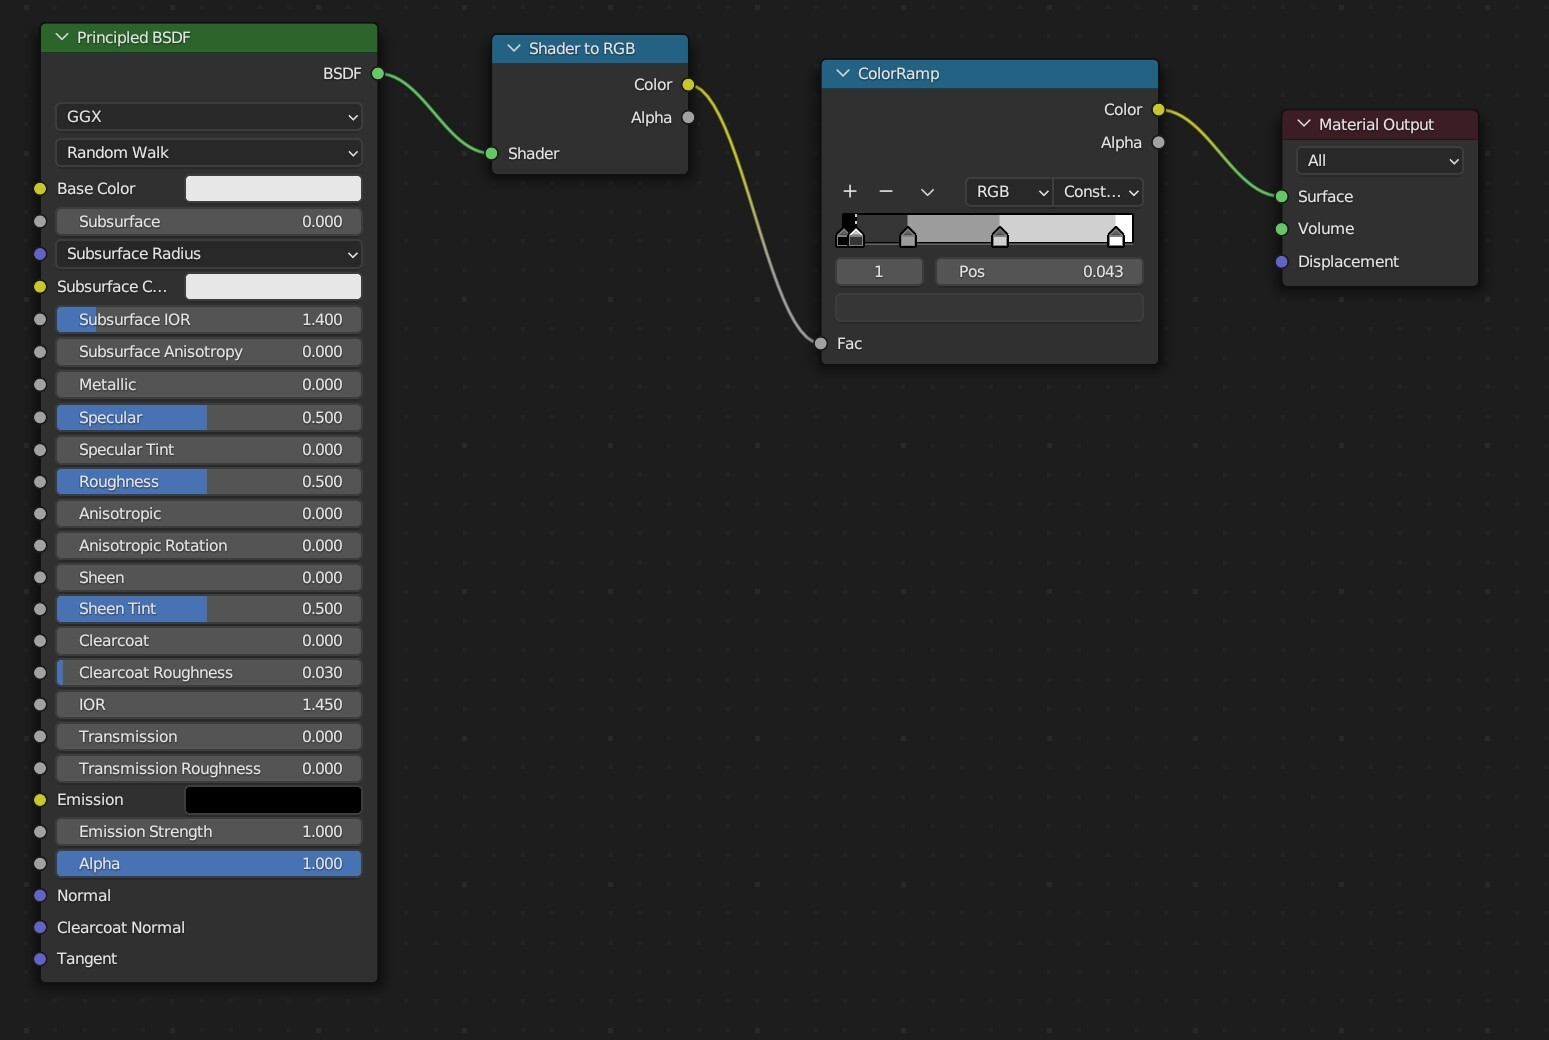The image size is (1549, 1040).
Task: Click the Fac input socket on ColorRamp
Action: (x=820, y=343)
